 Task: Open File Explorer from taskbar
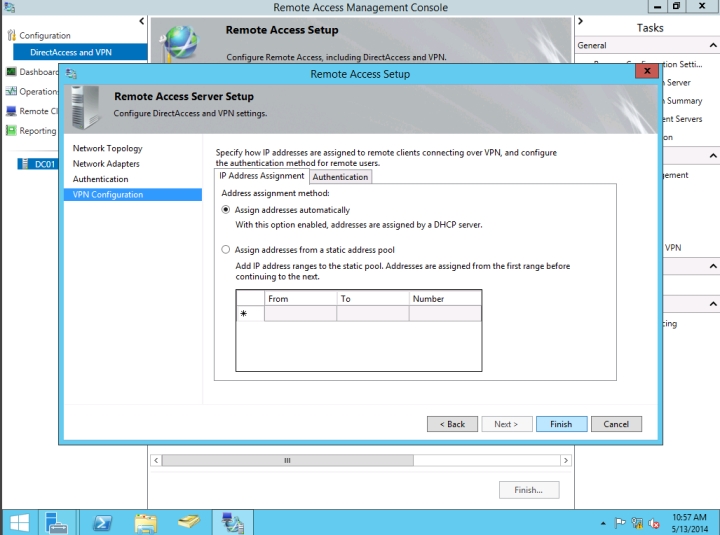pos(146,523)
